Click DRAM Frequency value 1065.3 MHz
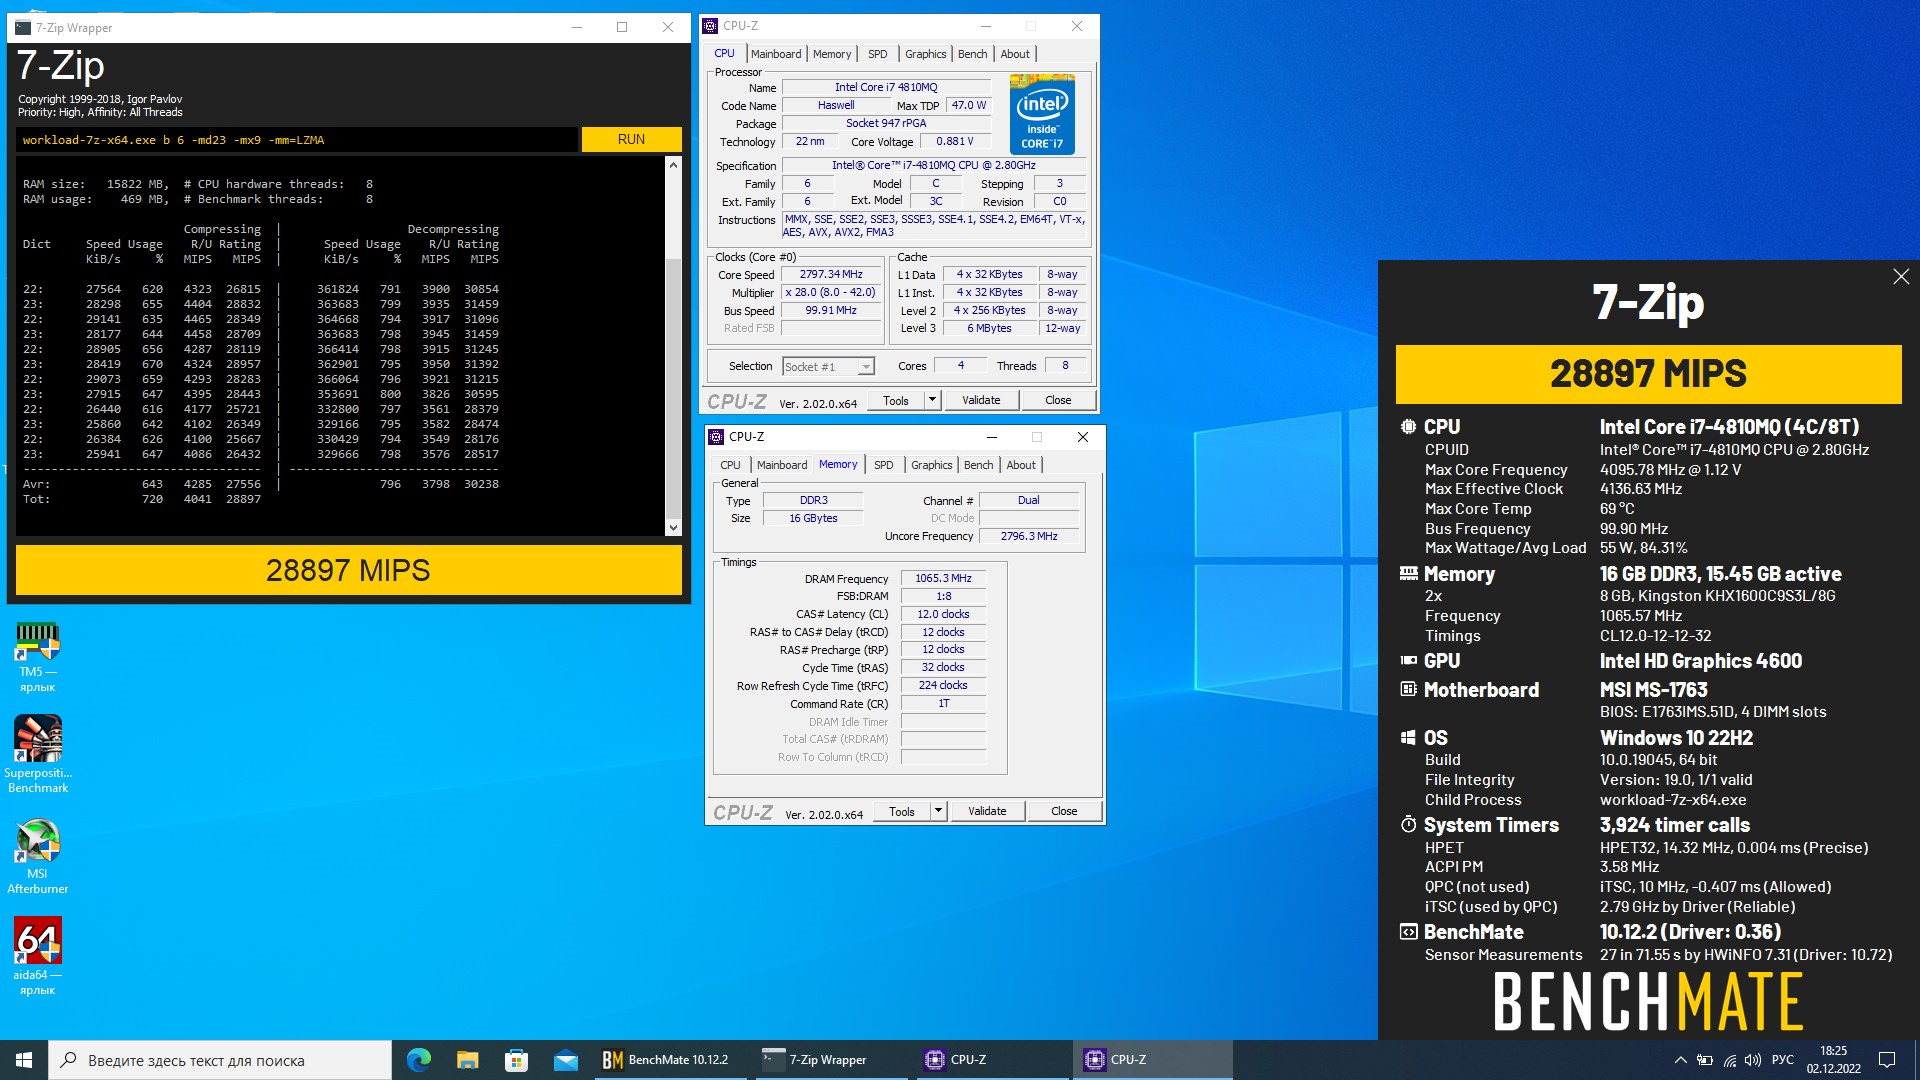Viewport: 1920px width, 1080px height. pyautogui.click(x=943, y=578)
